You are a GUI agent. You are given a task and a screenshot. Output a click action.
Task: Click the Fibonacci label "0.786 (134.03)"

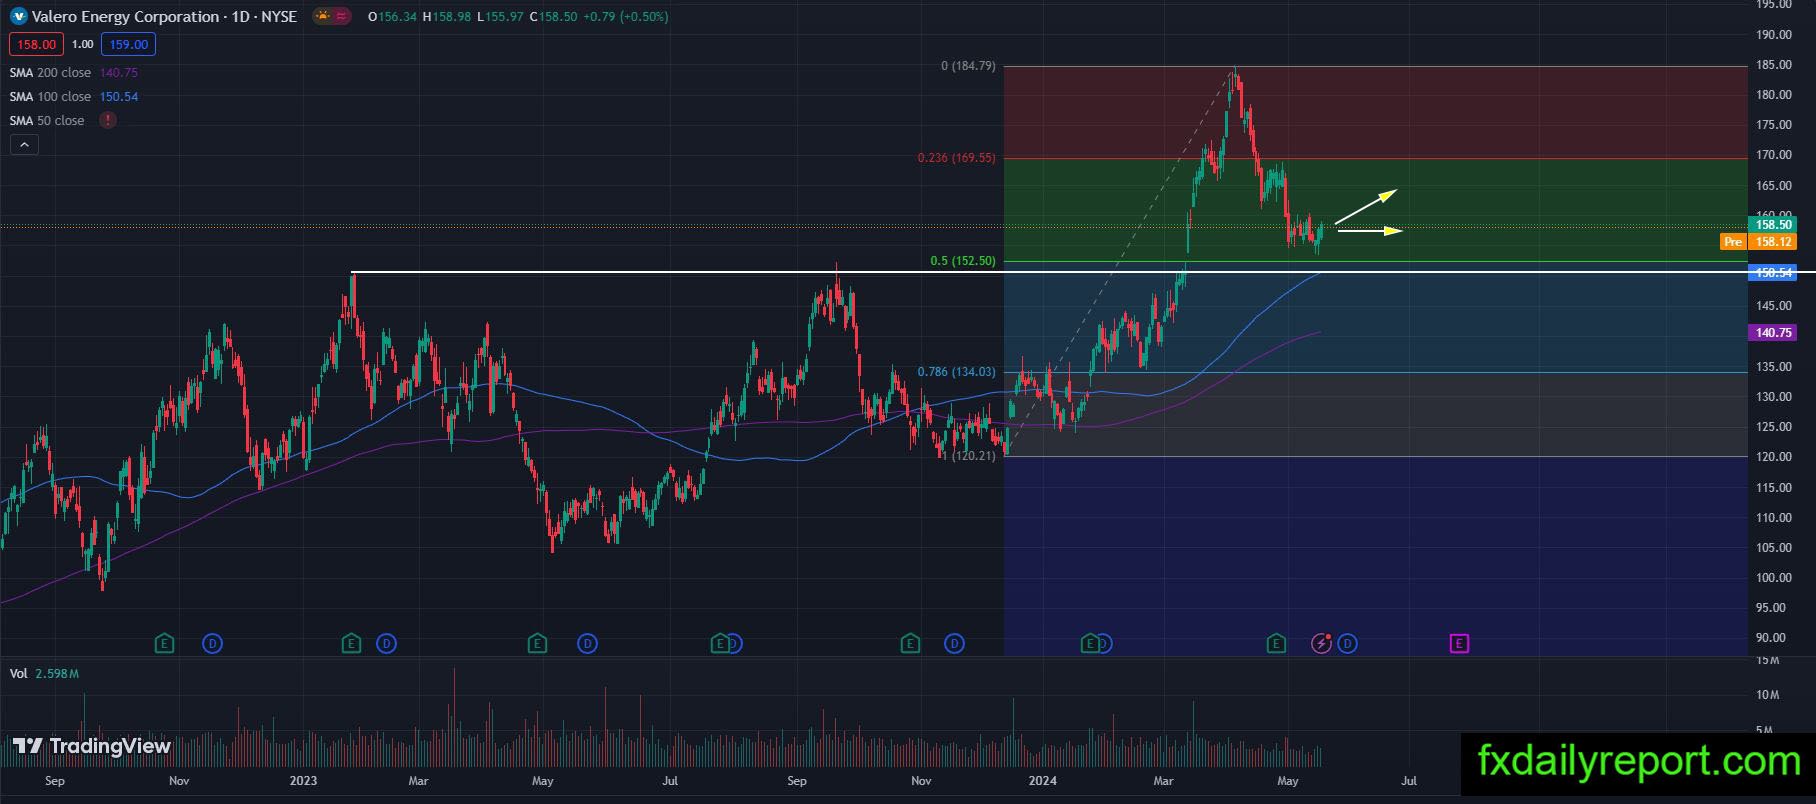[957, 372]
